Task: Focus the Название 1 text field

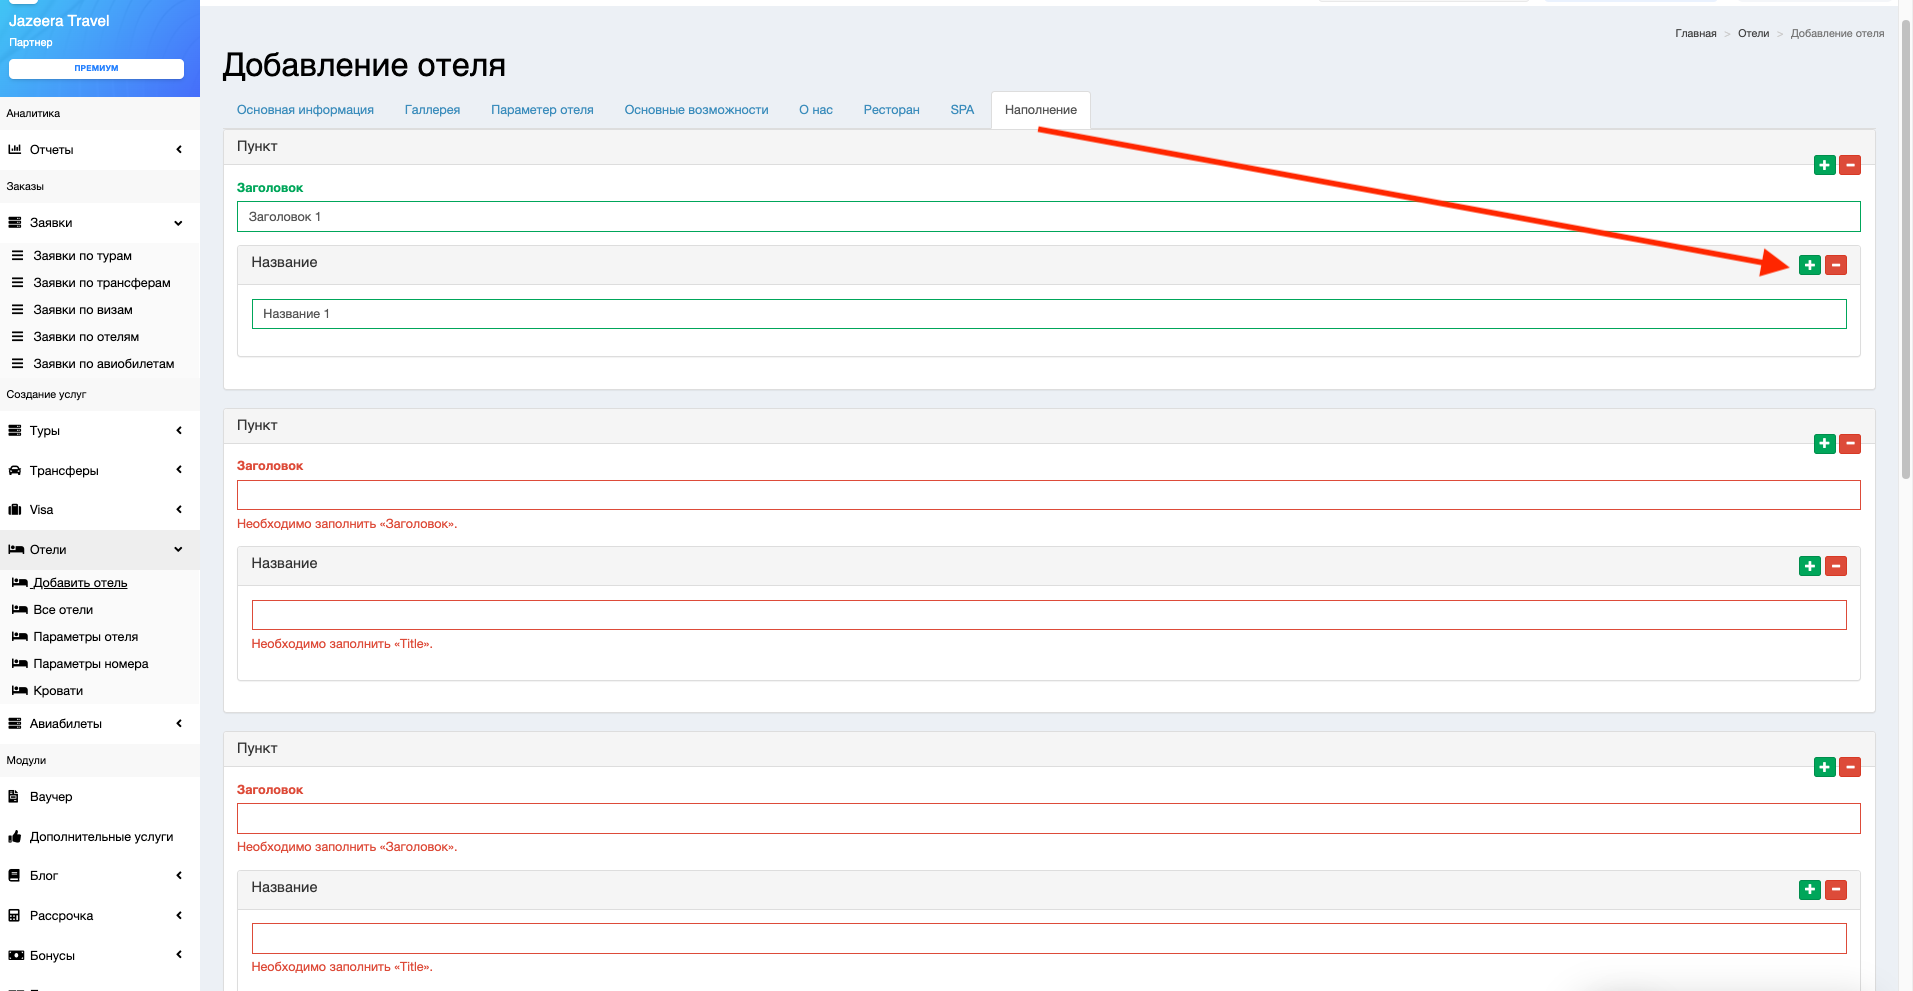Action: (1048, 314)
